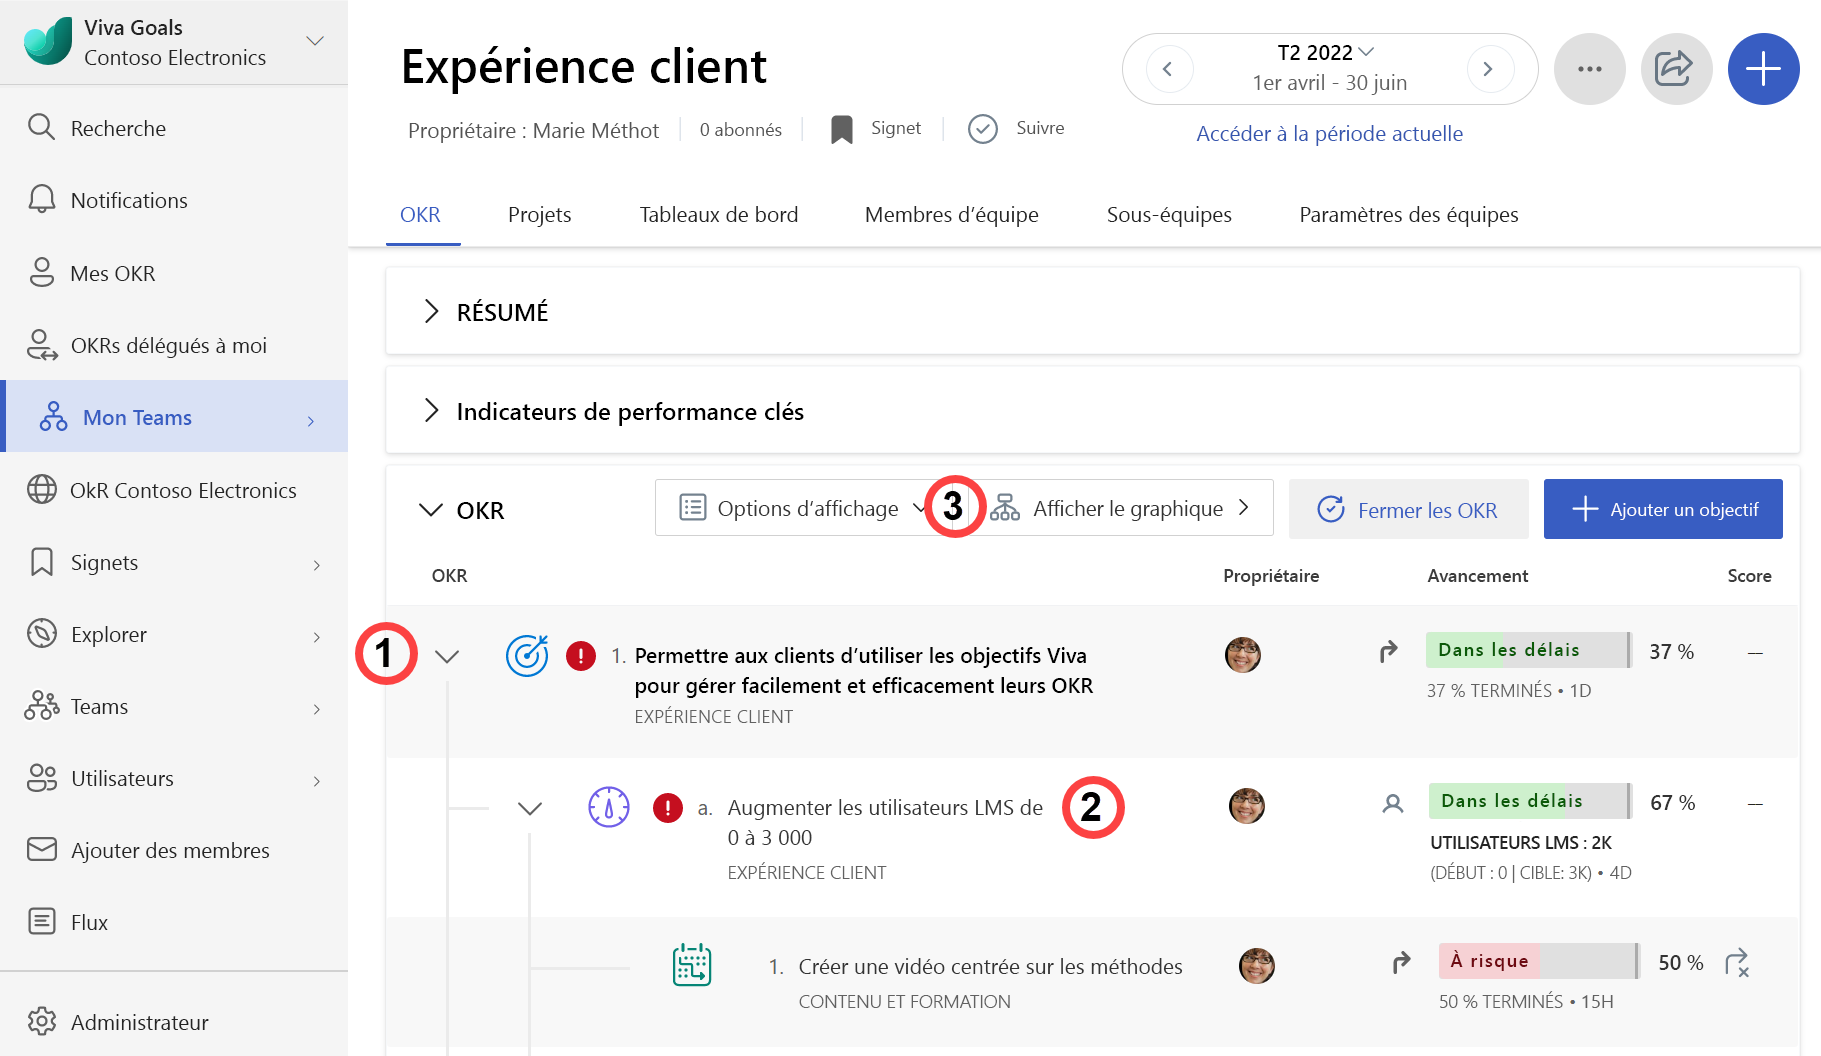
Task: Expand Utilisateurs submenu arrow
Action: 316,781
